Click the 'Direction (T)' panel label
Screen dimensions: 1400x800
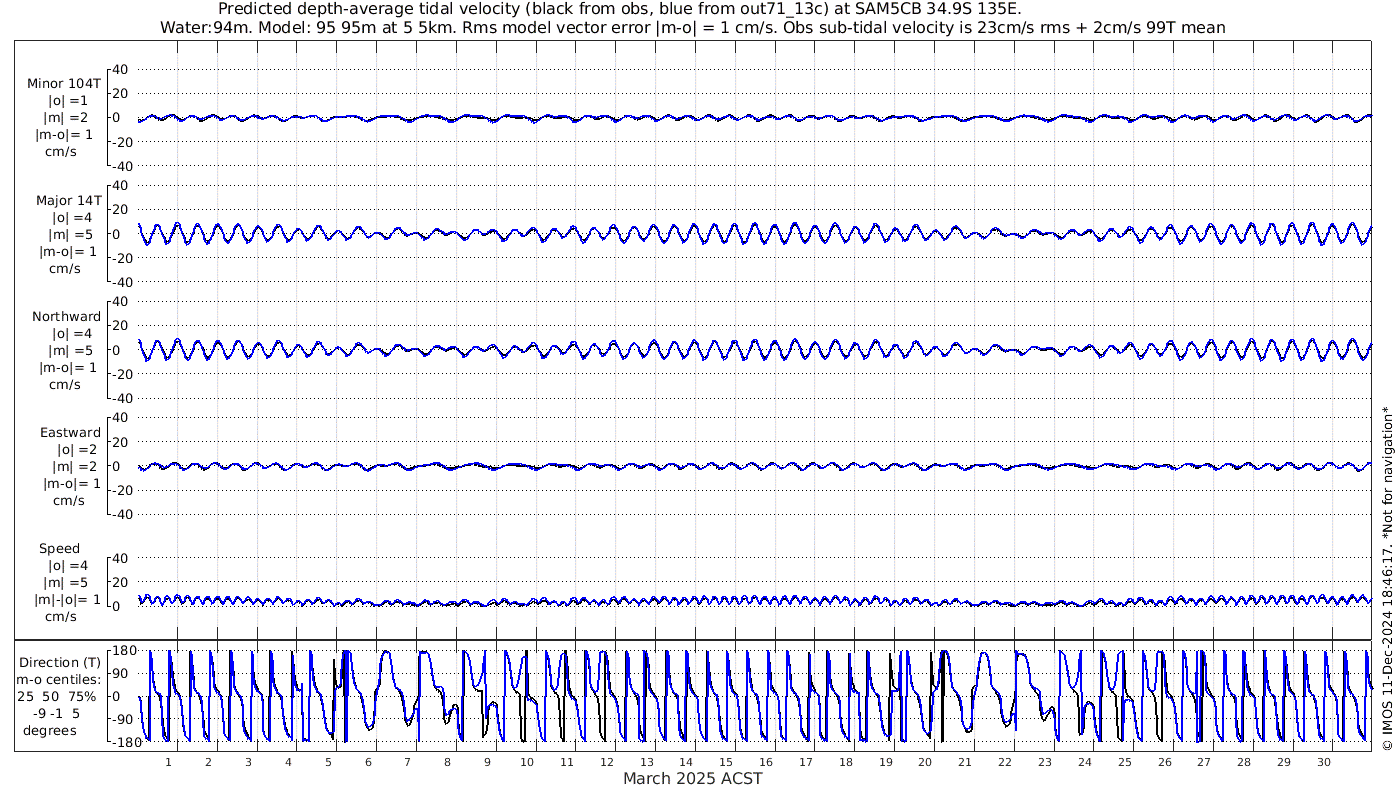(62, 662)
